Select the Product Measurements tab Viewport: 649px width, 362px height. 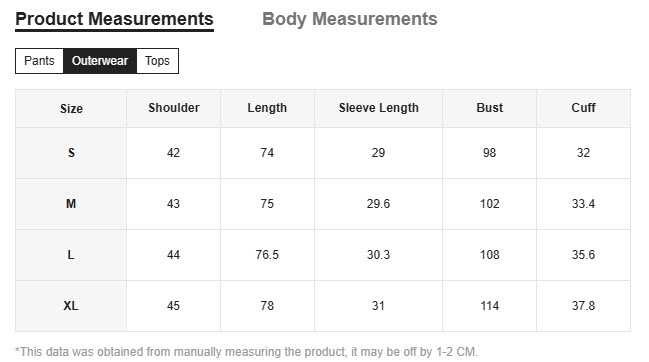click(114, 19)
